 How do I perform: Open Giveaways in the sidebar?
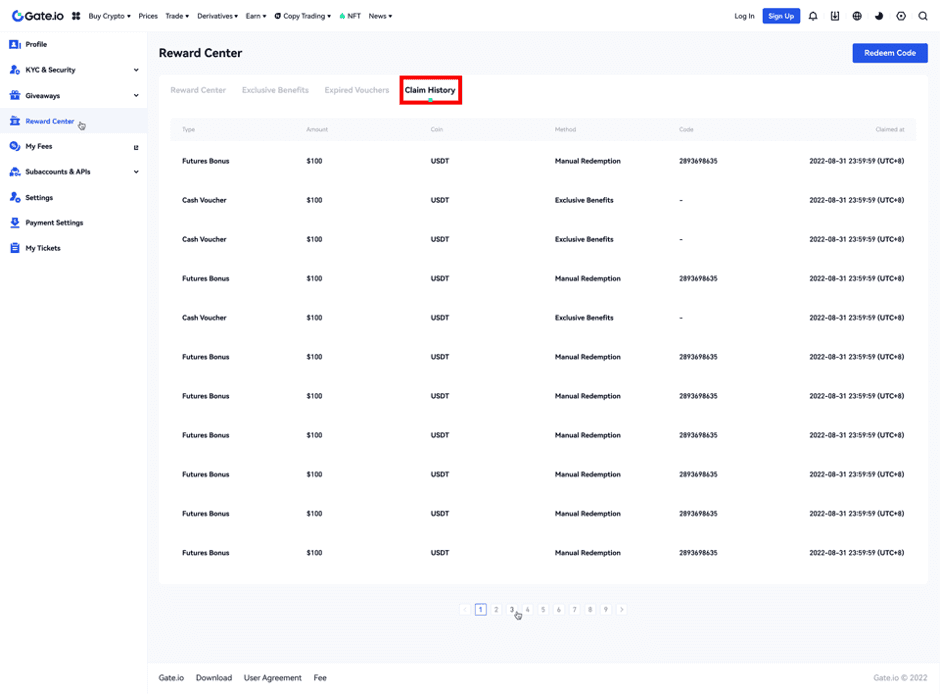[42, 96]
